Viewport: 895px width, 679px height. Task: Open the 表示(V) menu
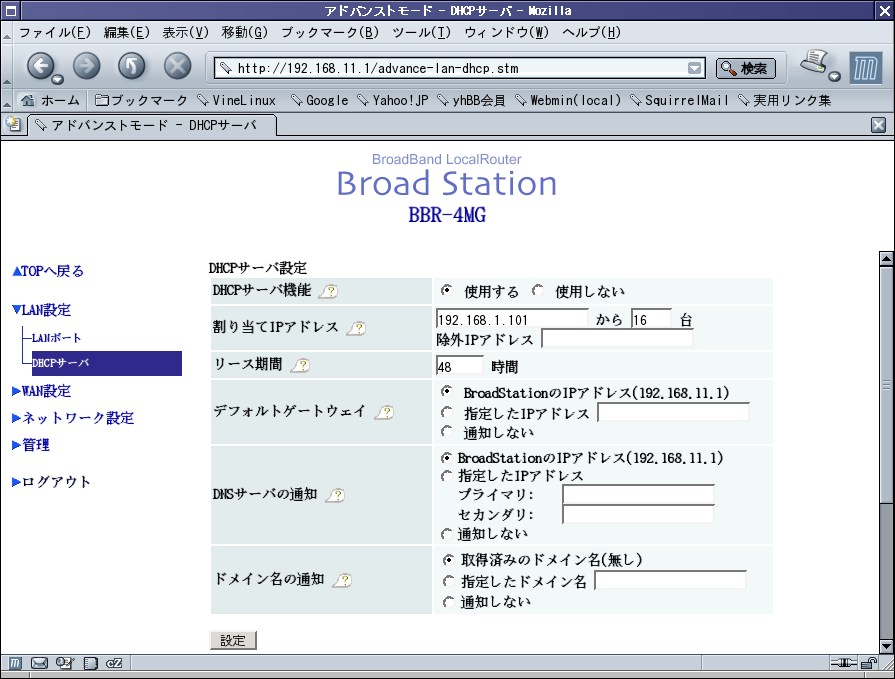coord(186,33)
